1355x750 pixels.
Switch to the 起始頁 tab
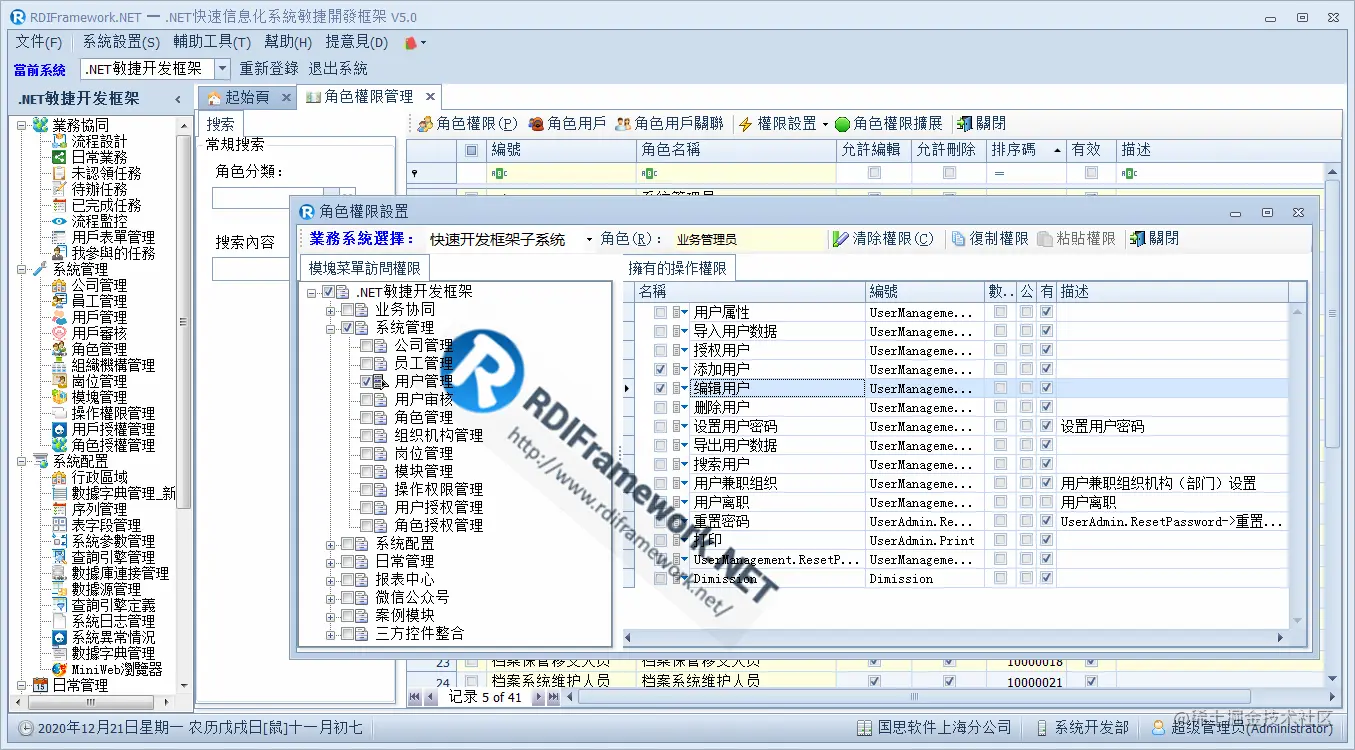pyautogui.click(x=248, y=97)
